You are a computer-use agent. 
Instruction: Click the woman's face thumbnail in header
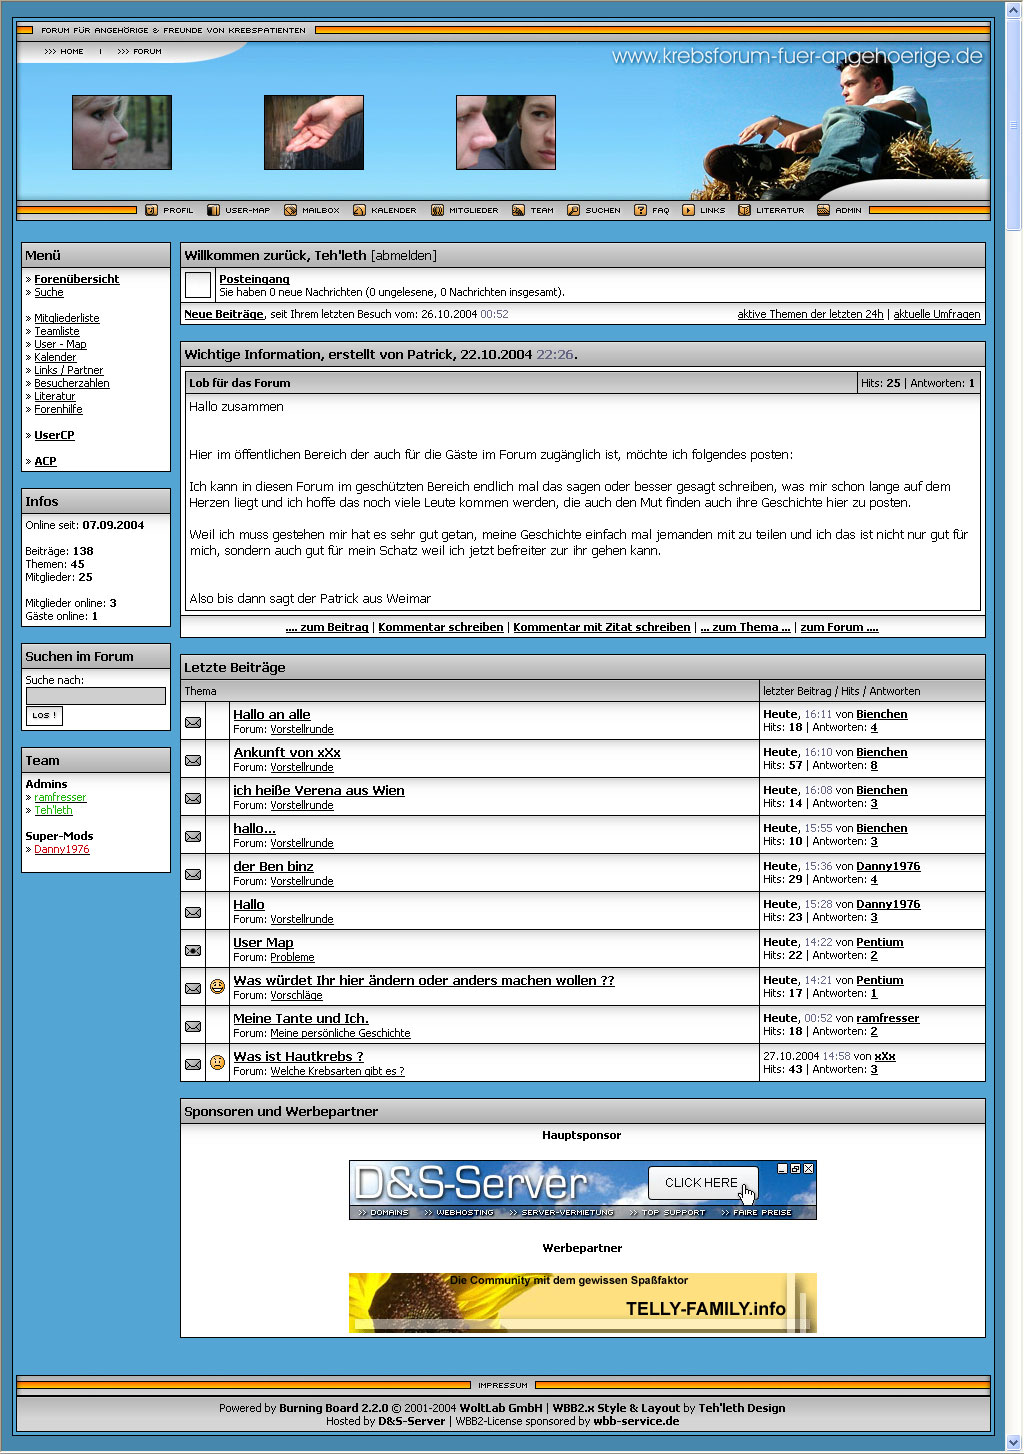click(122, 132)
